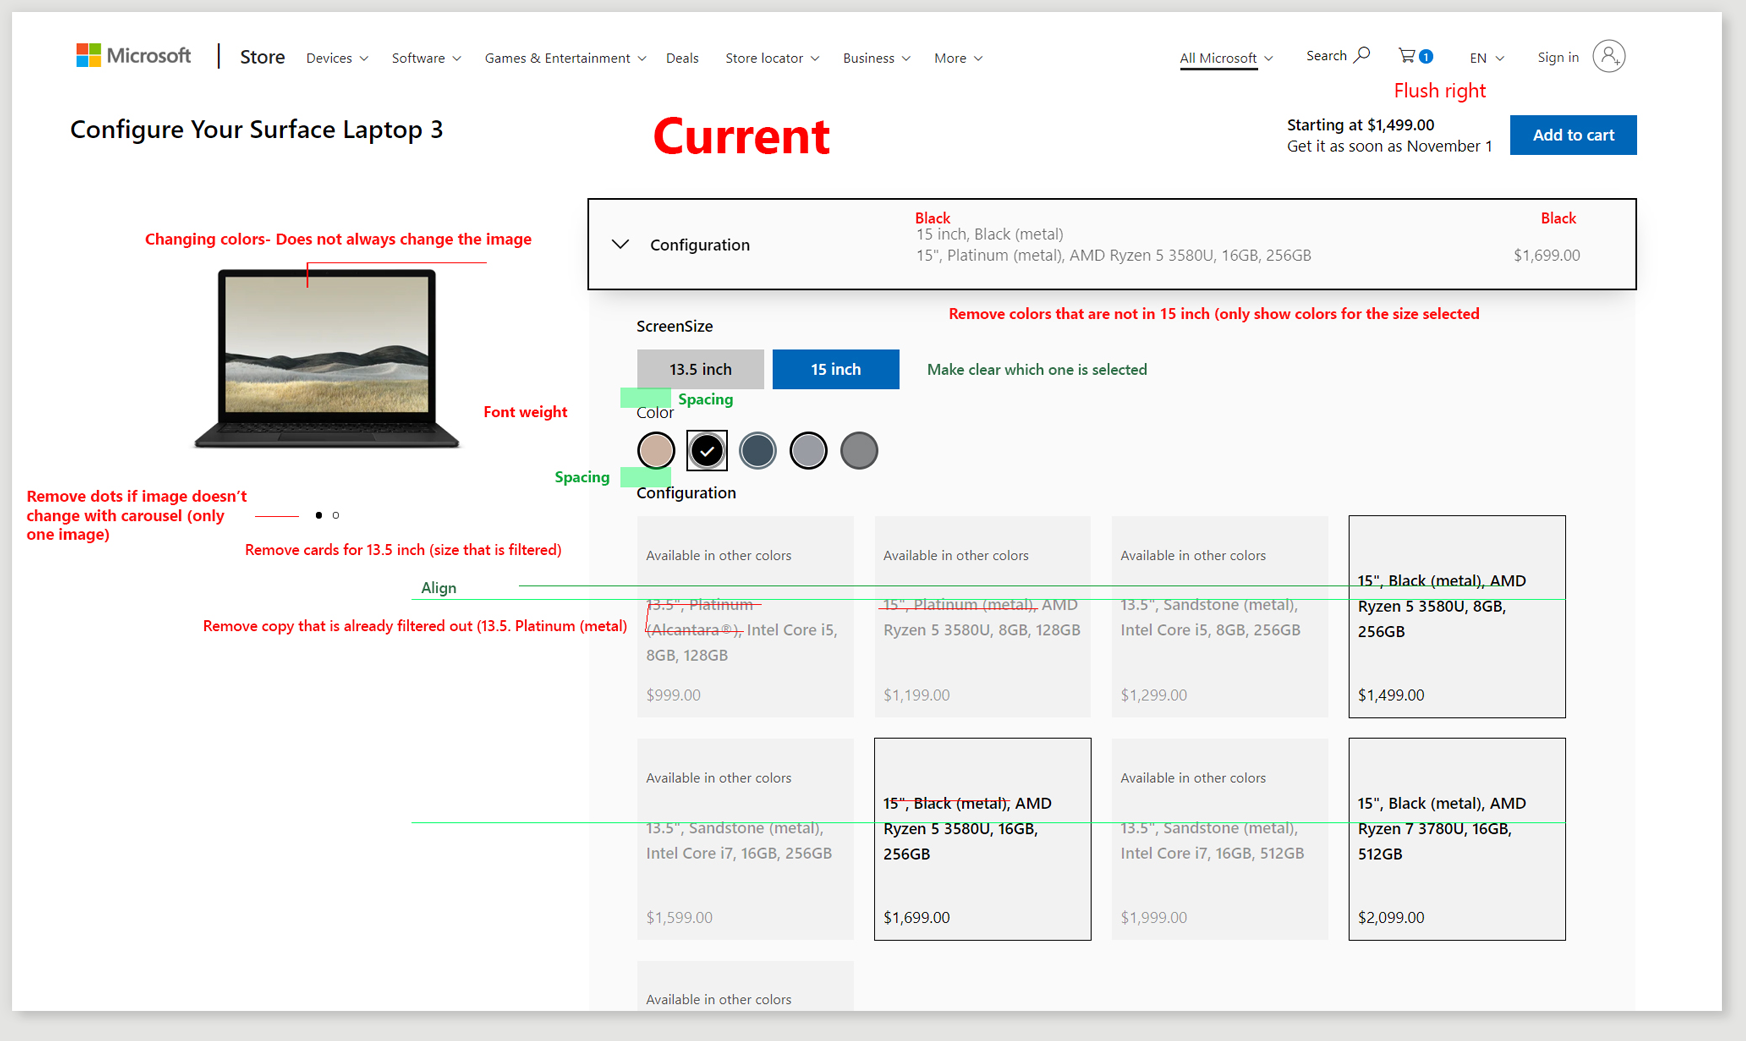Choose the $999.00 Platinum Alcantara configuration card
The image size is (1746, 1041).
(x=745, y=616)
